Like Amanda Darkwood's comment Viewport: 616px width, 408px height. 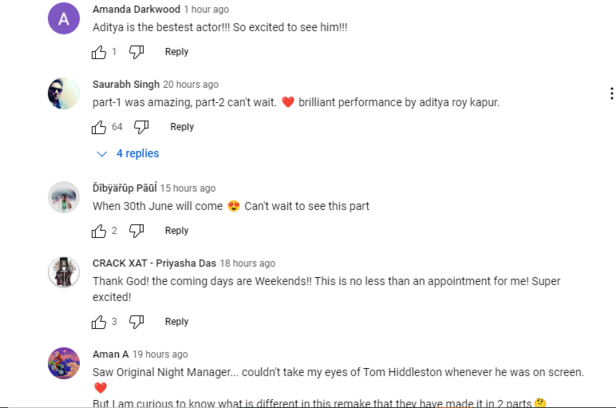pos(99,52)
